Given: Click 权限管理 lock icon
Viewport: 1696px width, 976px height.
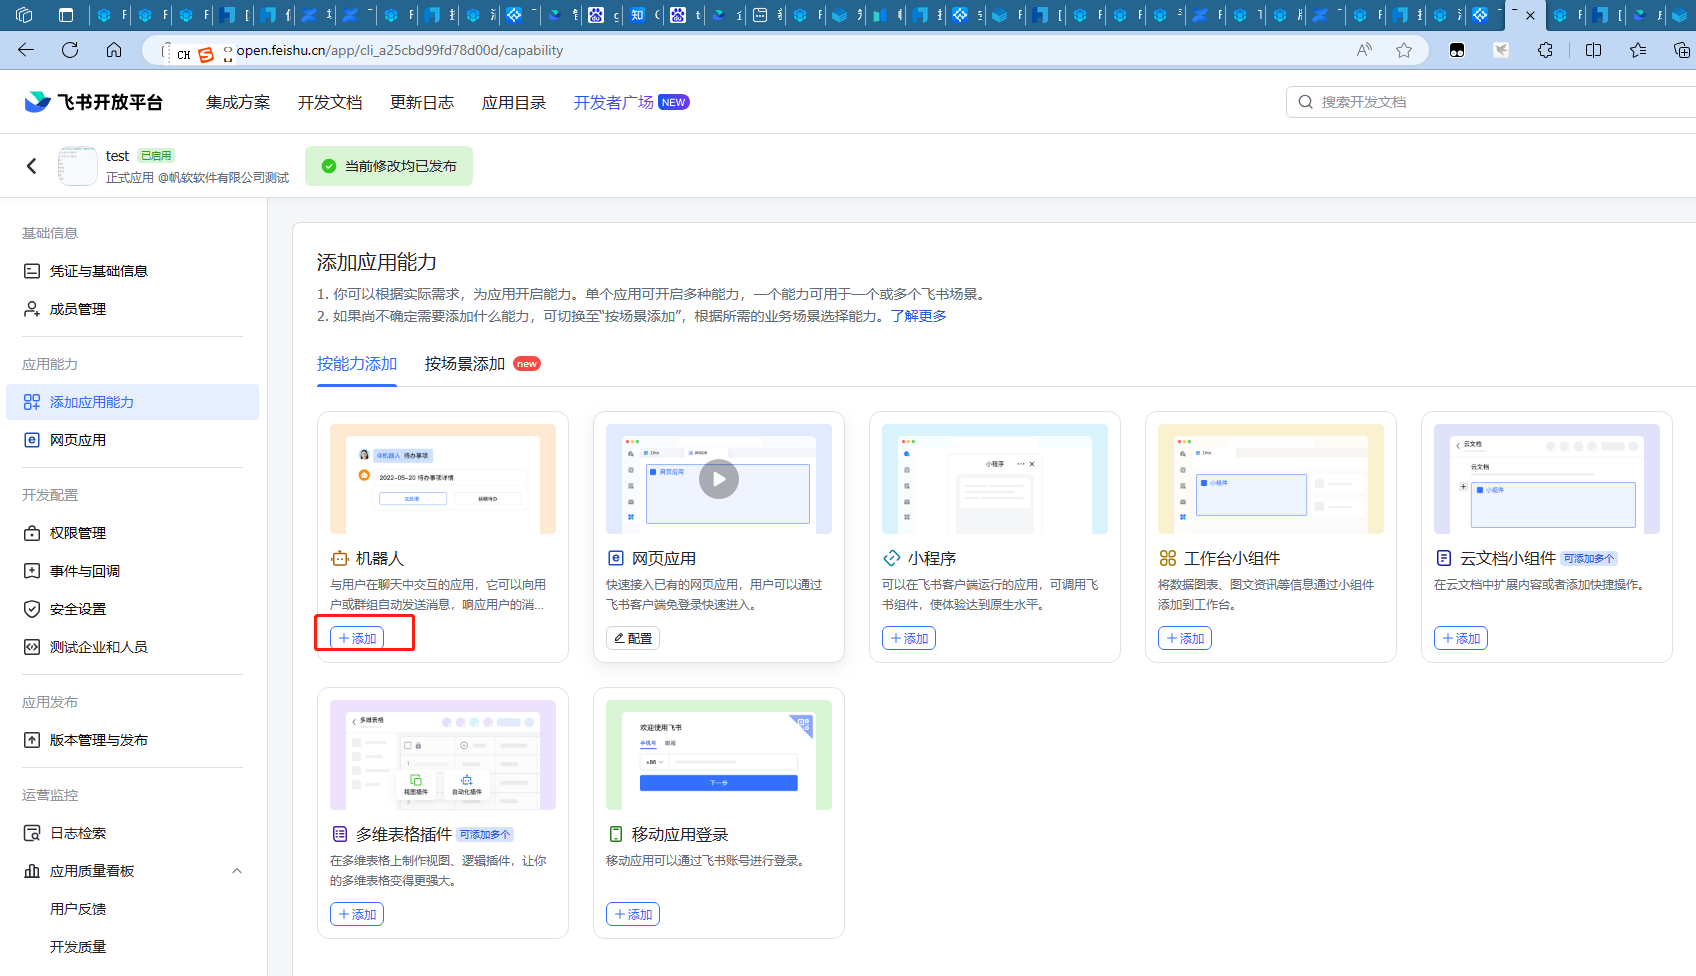Looking at the screenshot, I should point(32,533).
